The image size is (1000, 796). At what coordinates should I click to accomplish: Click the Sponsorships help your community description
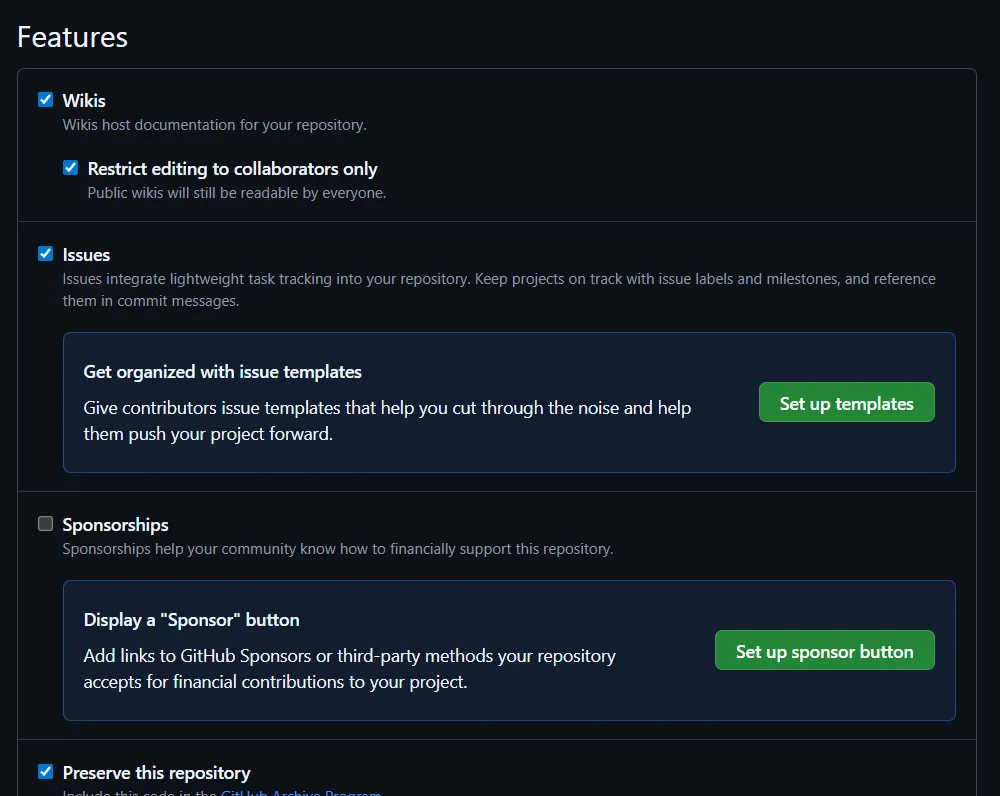tap(338, 549)
